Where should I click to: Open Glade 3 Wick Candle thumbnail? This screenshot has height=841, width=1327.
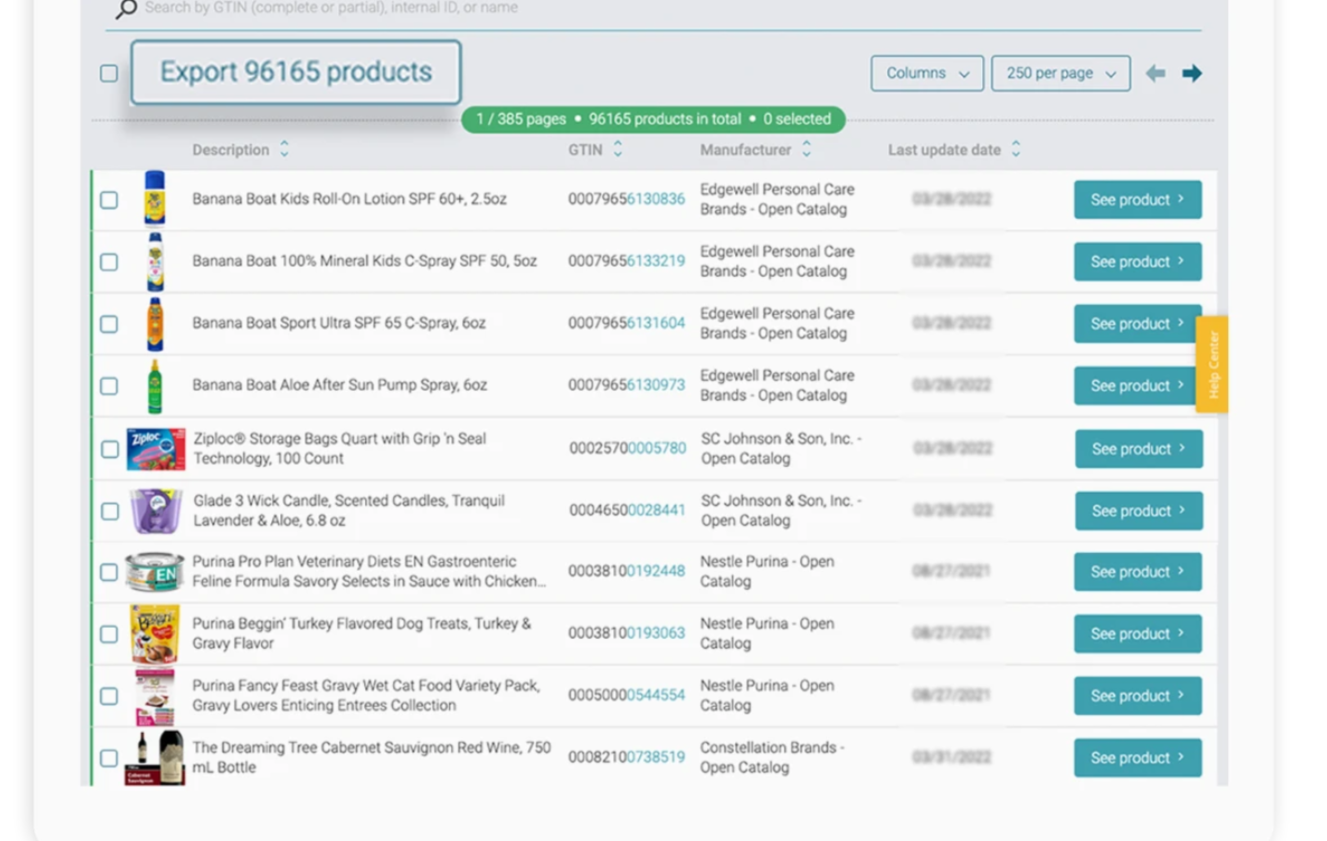click(156, 511)
